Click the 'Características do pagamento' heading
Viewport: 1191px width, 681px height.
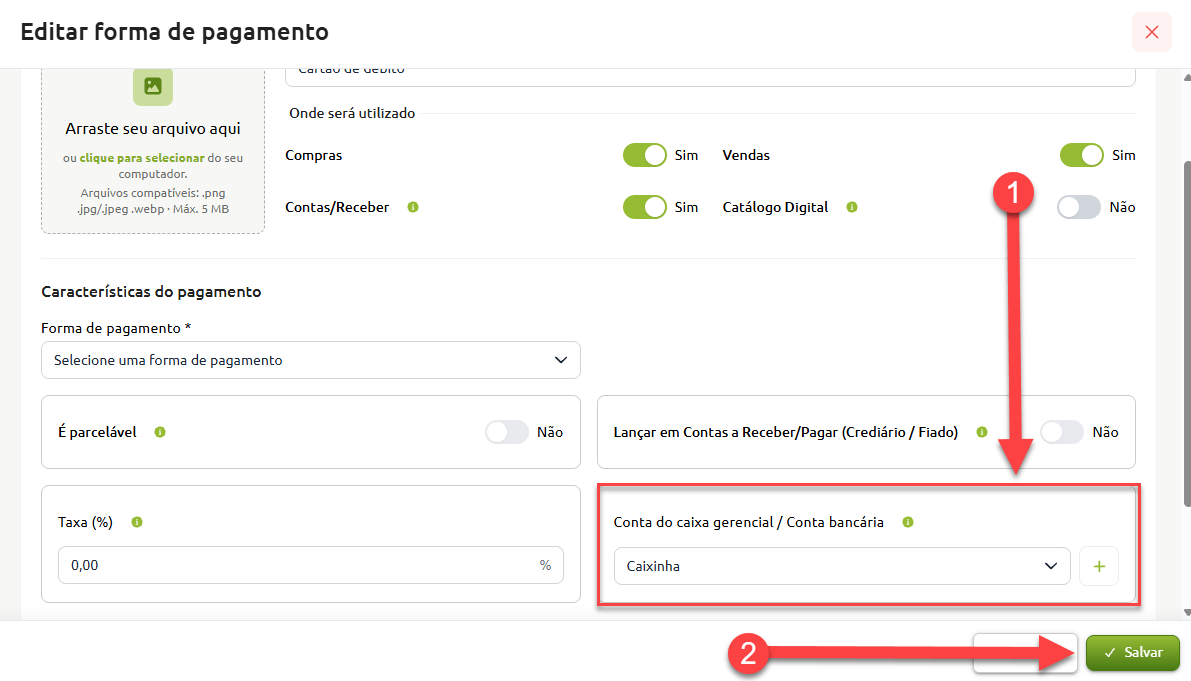coord(151,292)
